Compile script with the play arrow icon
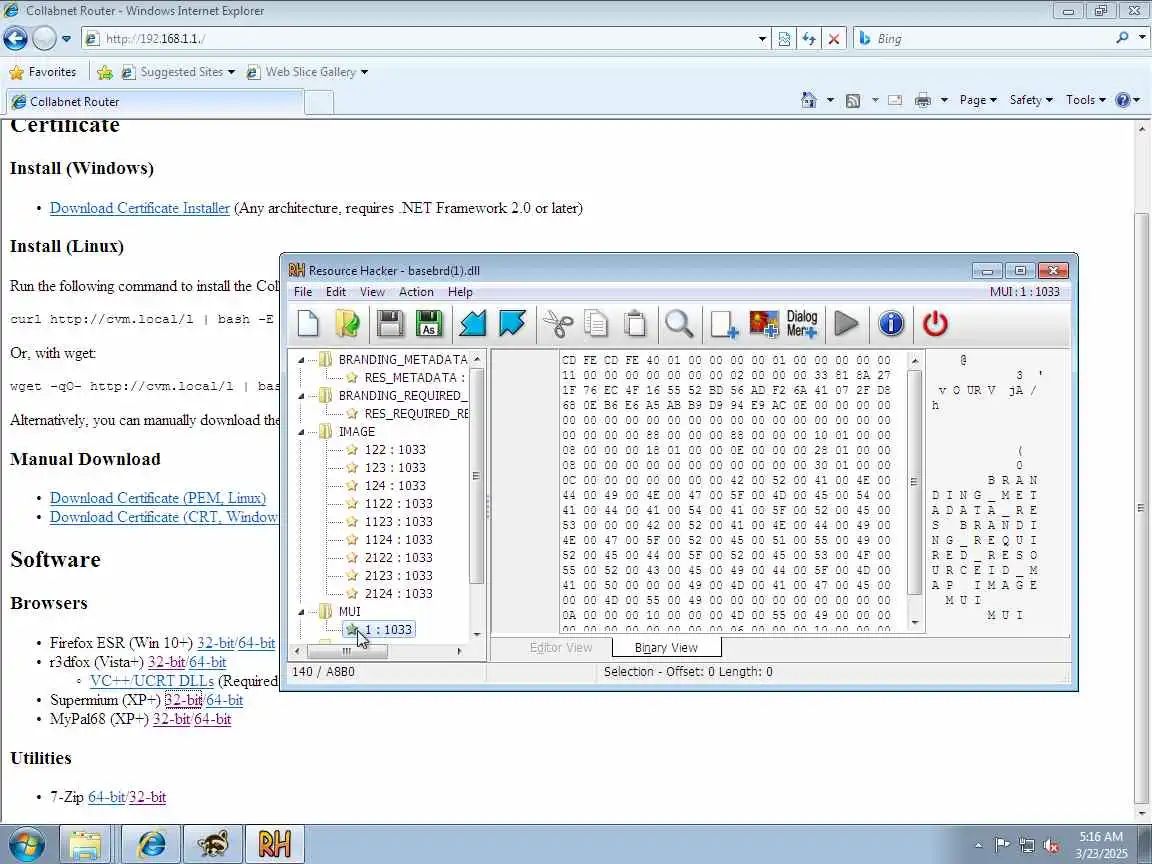1152x864 pixels. [846, 323]
